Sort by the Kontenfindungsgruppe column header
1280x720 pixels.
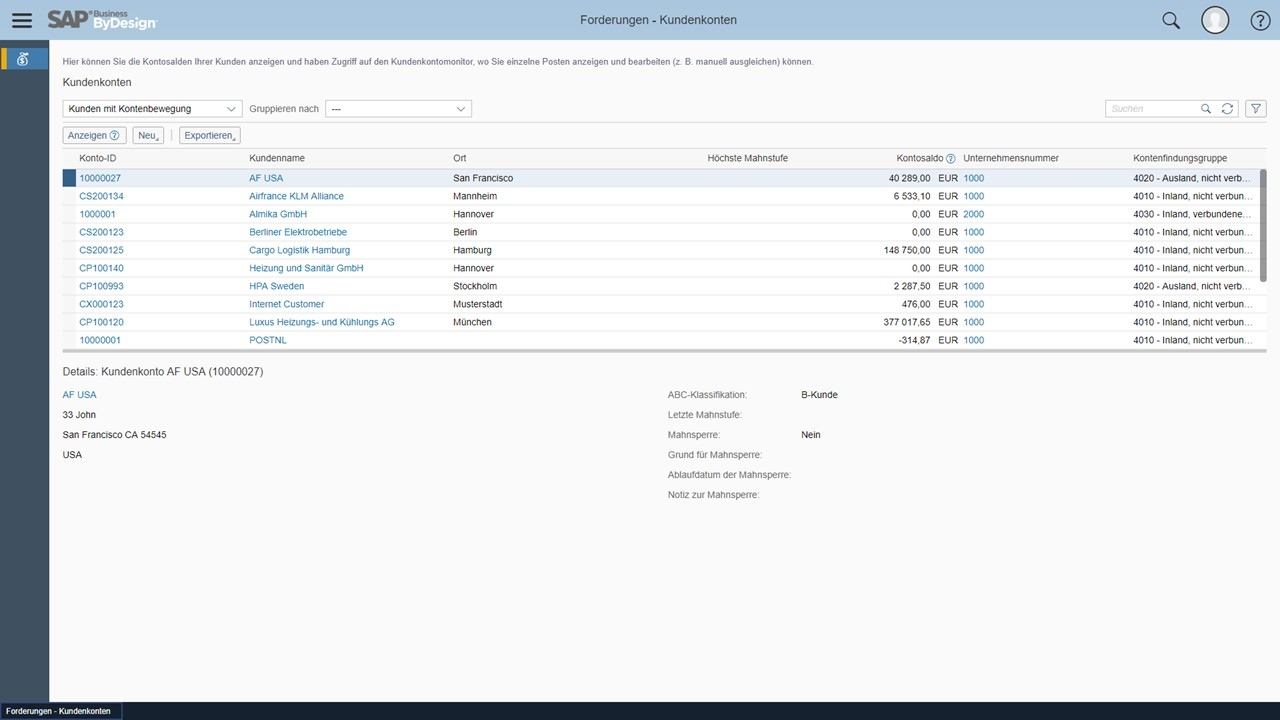tap(1180, 158)
